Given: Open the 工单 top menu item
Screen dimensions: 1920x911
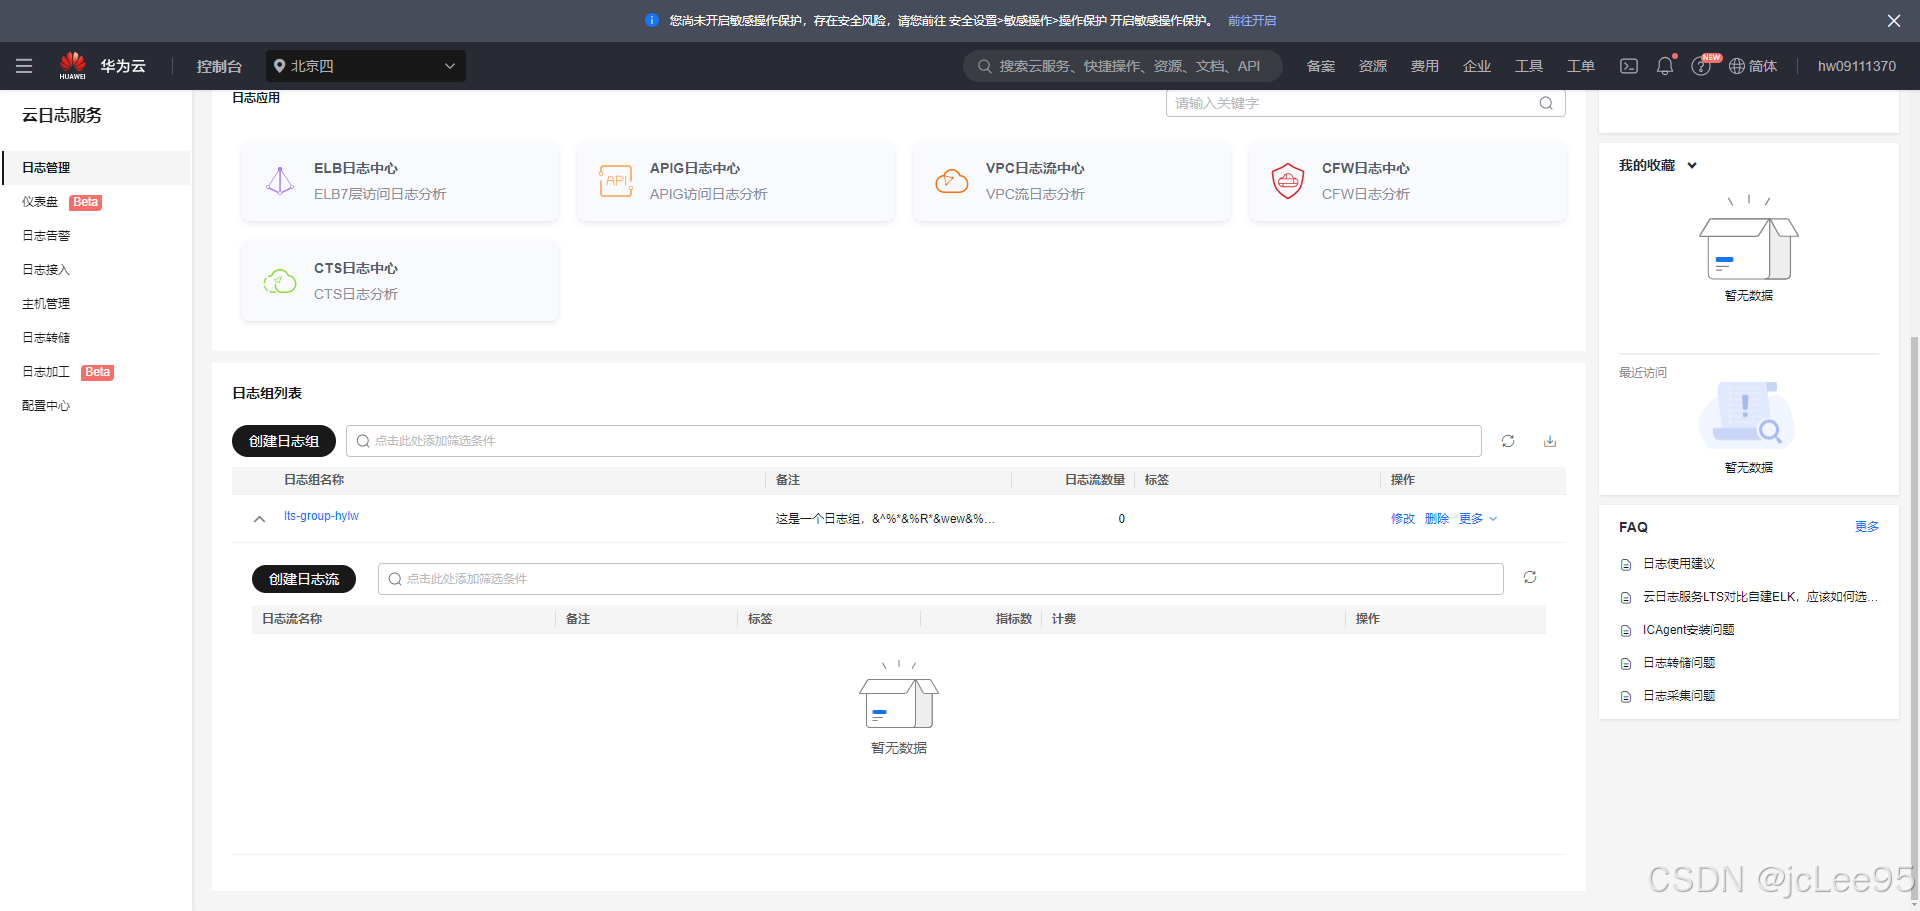Looking at the screenshot, I should pos(1581,66).
